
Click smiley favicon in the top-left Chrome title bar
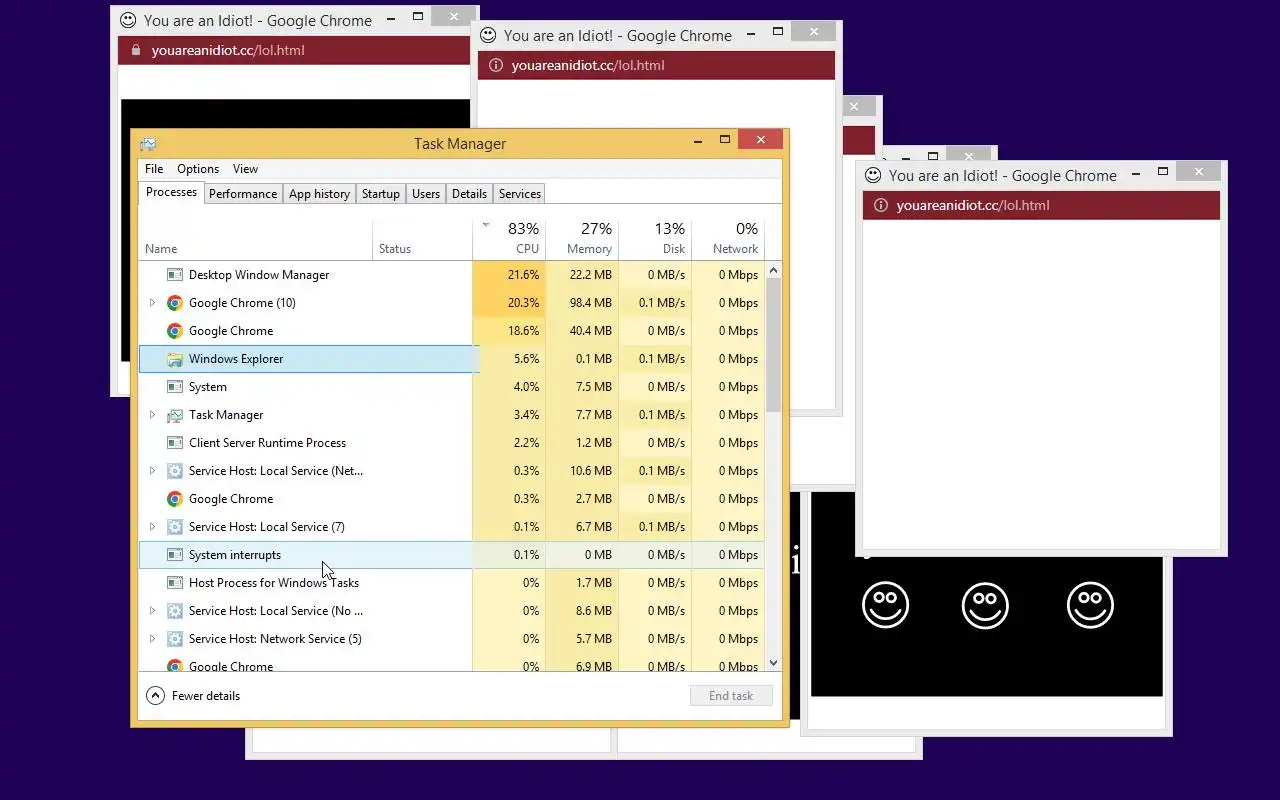click(x=128, y=20)
